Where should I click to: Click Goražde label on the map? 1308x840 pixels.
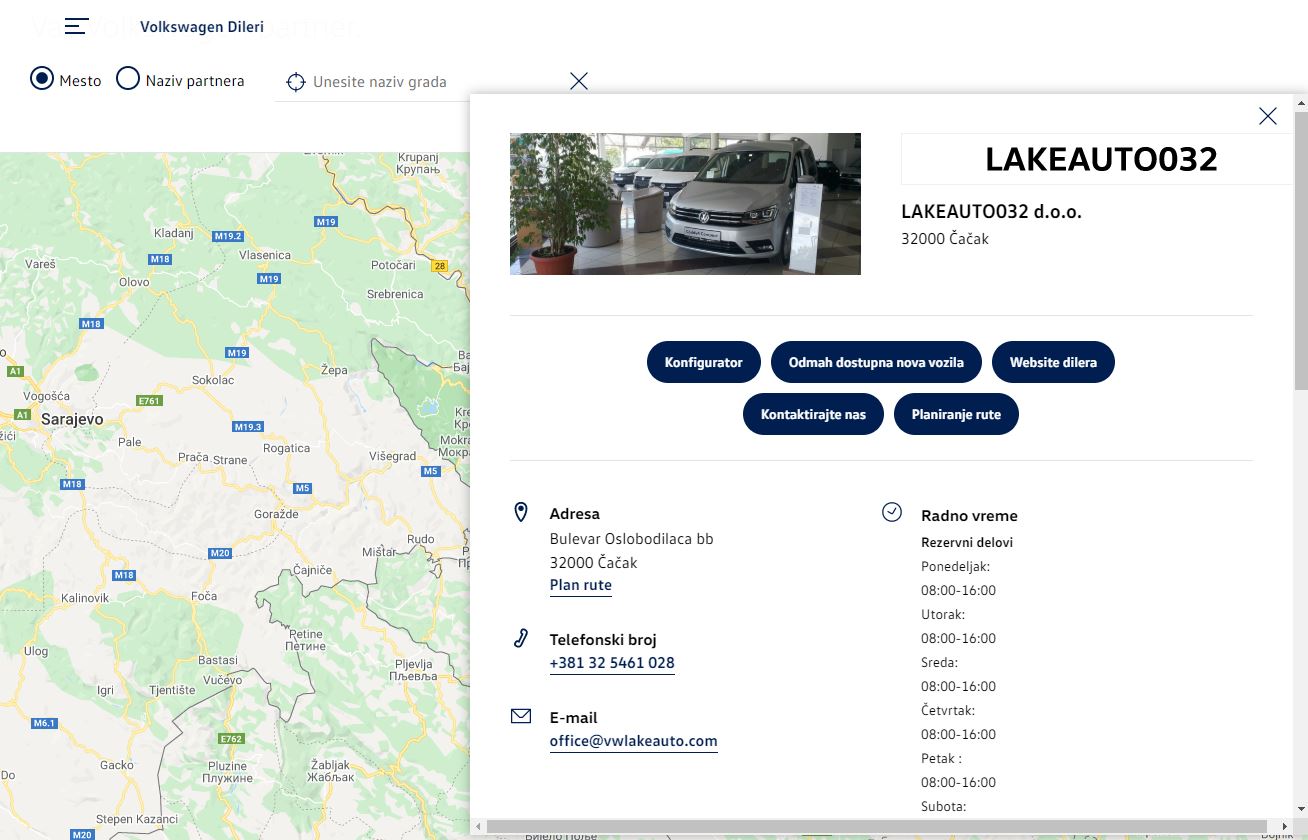click(x=276, y=514)
